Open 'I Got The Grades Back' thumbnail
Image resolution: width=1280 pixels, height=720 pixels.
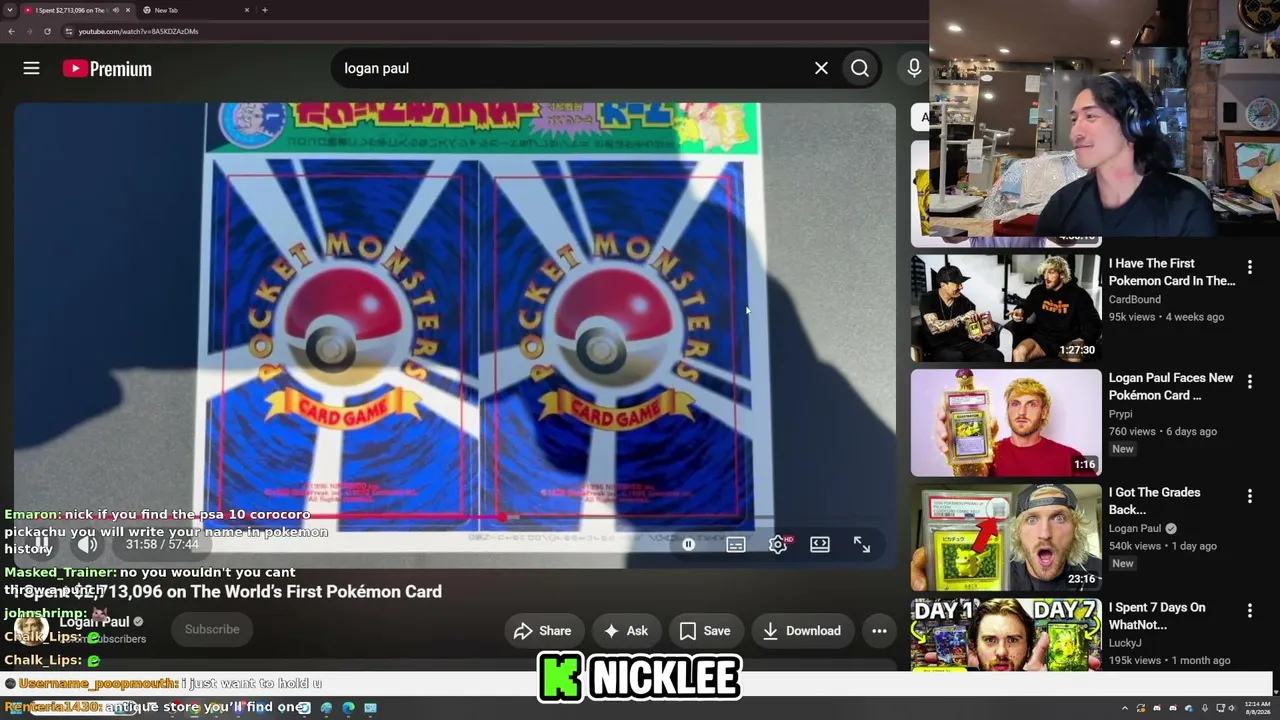click(1006, 538)
